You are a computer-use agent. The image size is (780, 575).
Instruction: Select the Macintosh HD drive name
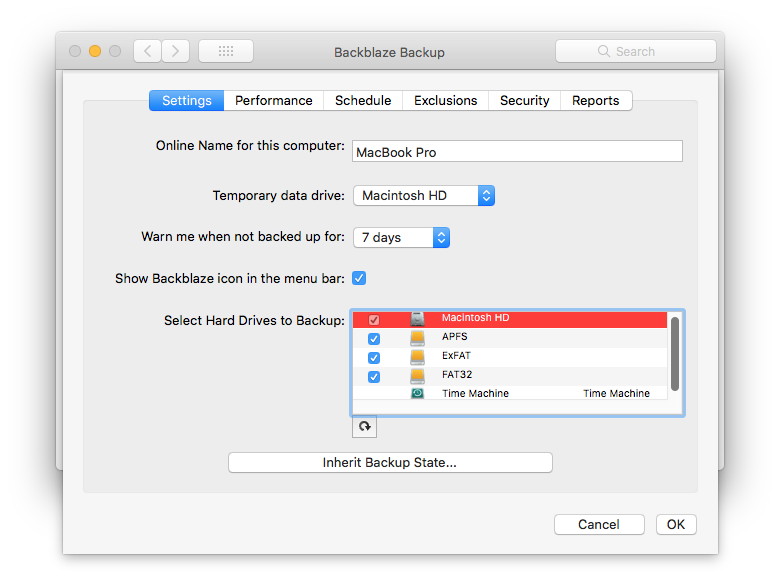[x=476, y=317]
